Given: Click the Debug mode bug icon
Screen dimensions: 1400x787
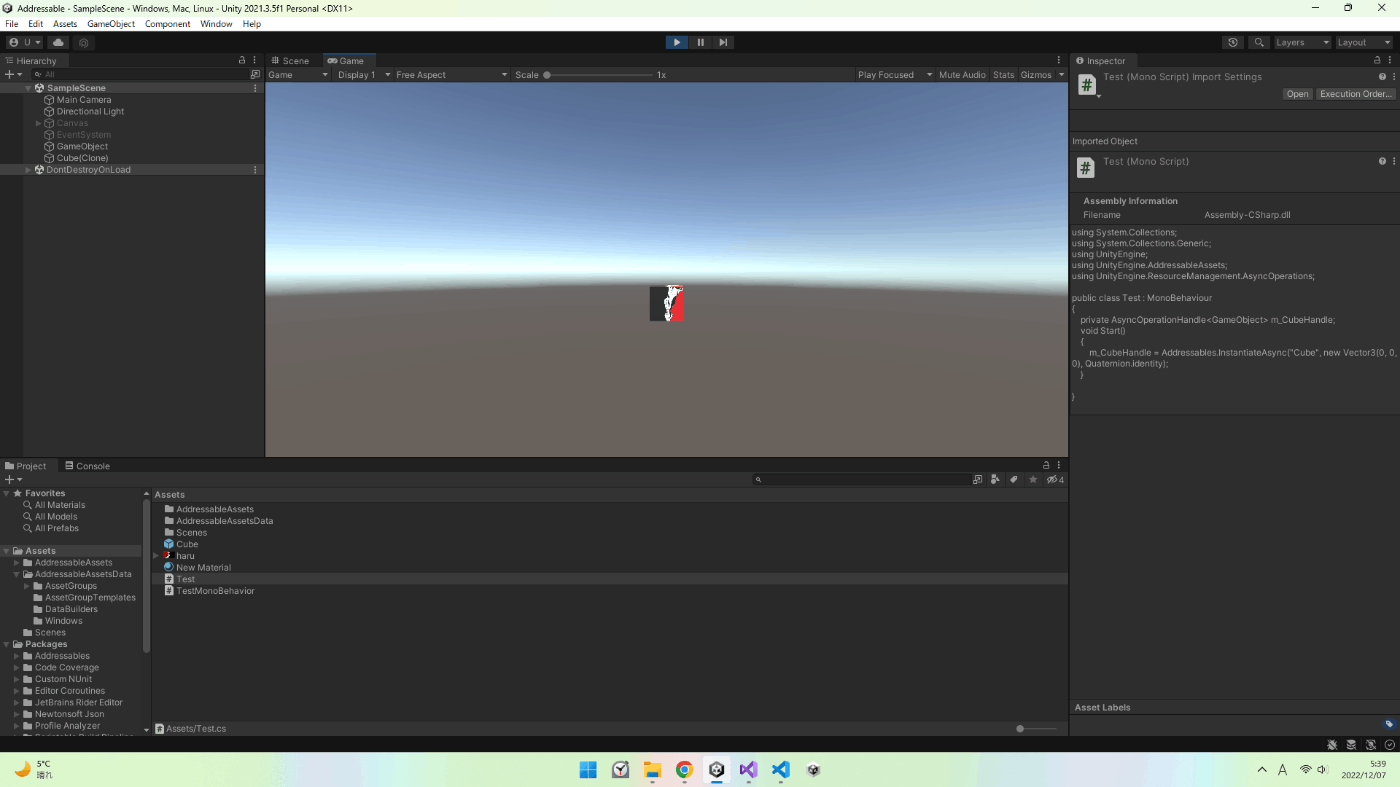Looking at the screenshot, I should (x=1332, y=745).
